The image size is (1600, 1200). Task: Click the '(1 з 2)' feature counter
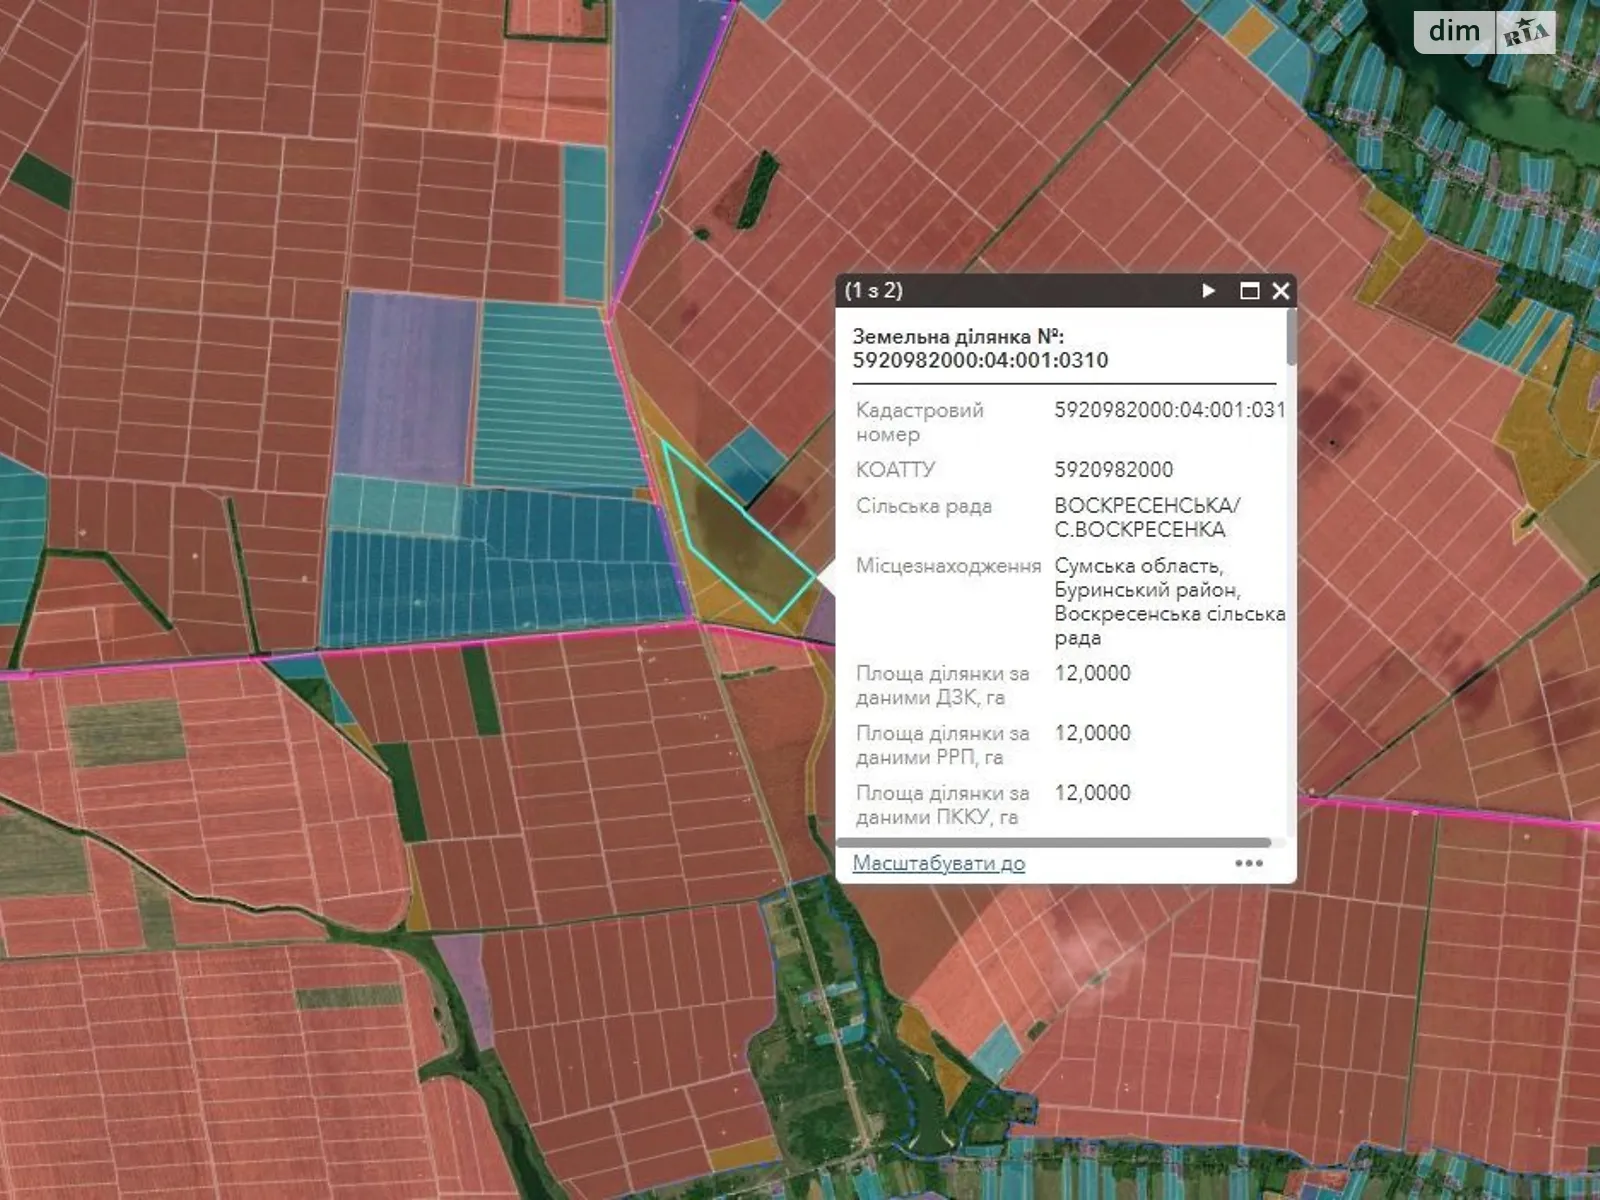tap(873, 291)
